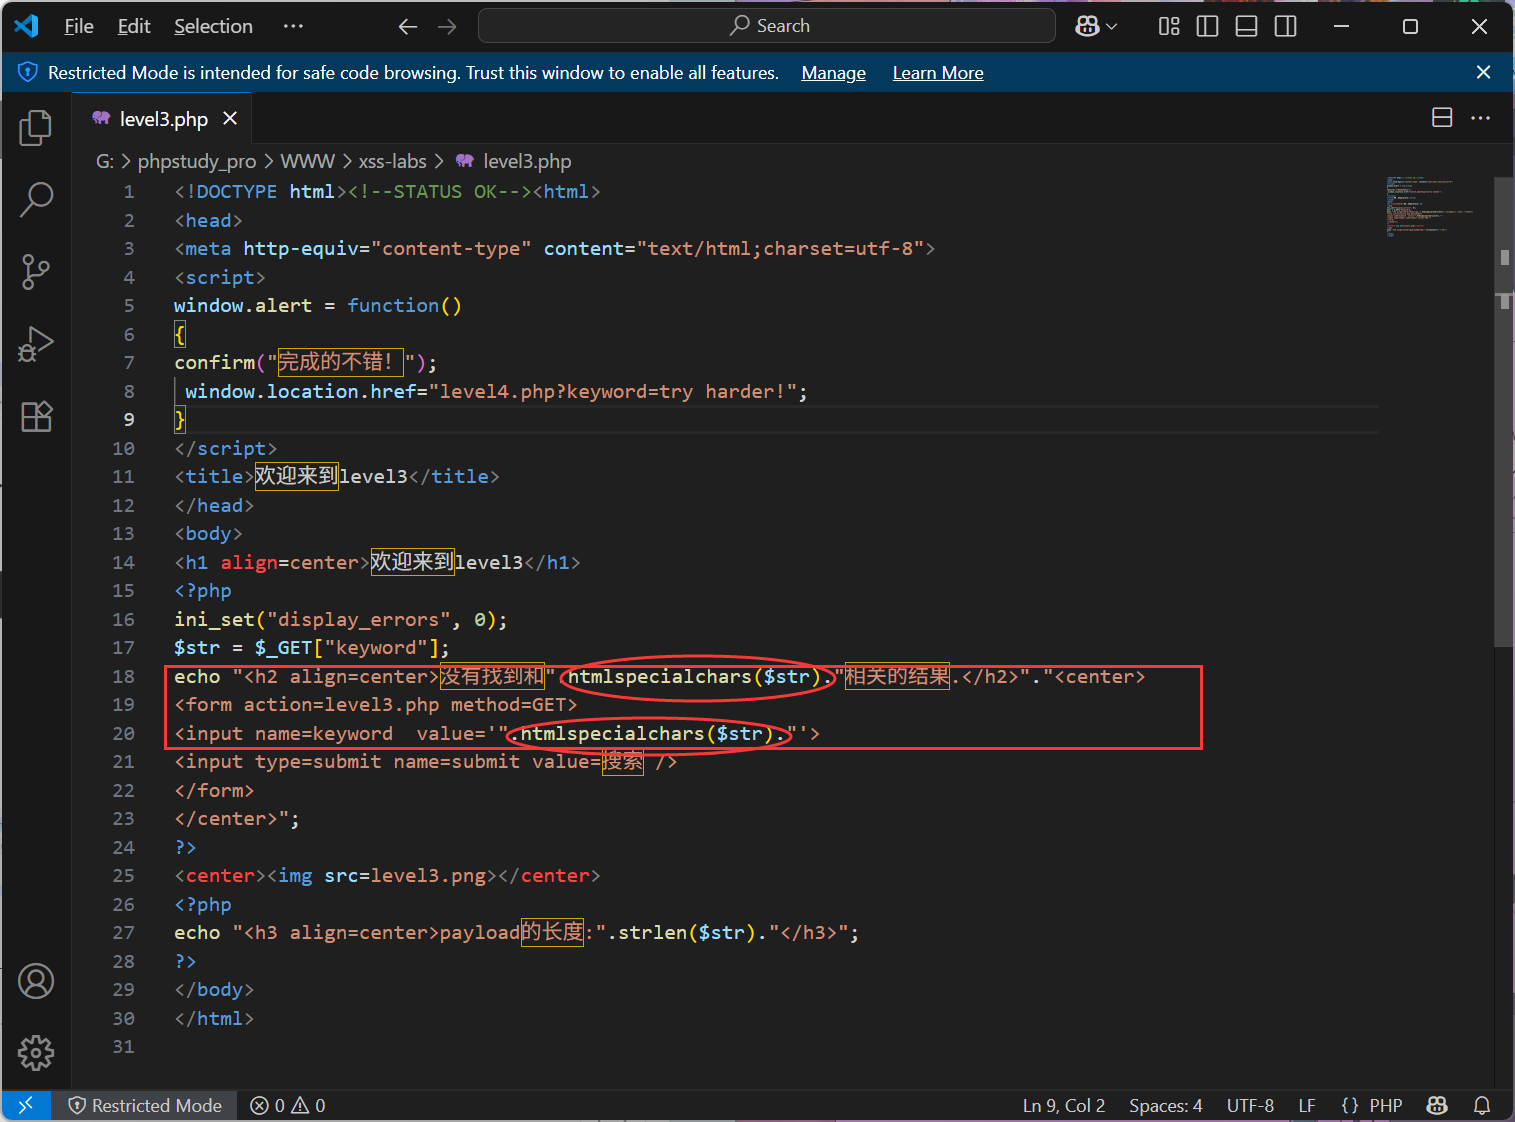Click the Manage link in banner
Image resolution: width=1515 pixels, height=1122 pixels.
833,73
